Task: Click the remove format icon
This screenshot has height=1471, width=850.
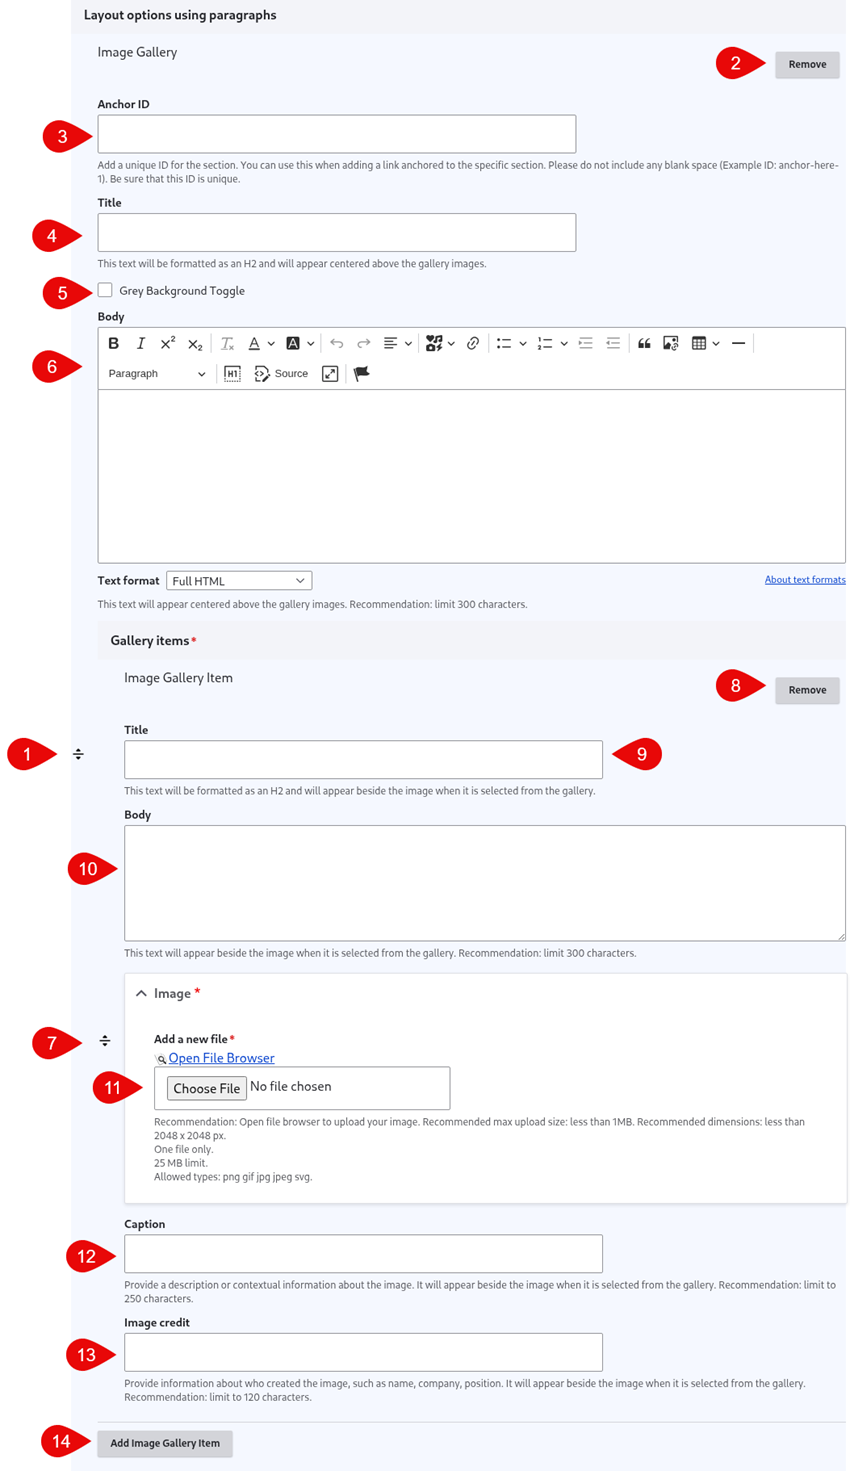Action: pyautogui.click(x=228, y=343)
